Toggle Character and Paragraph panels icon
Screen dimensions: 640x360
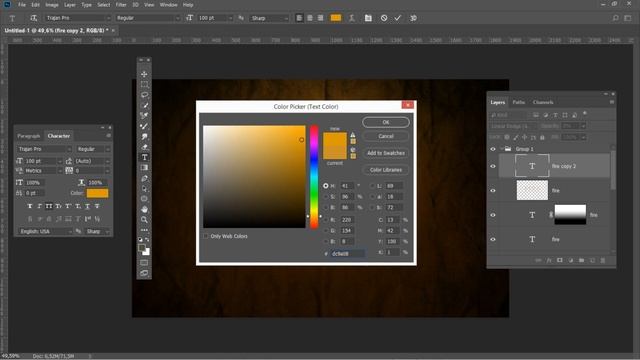(368, 18)
